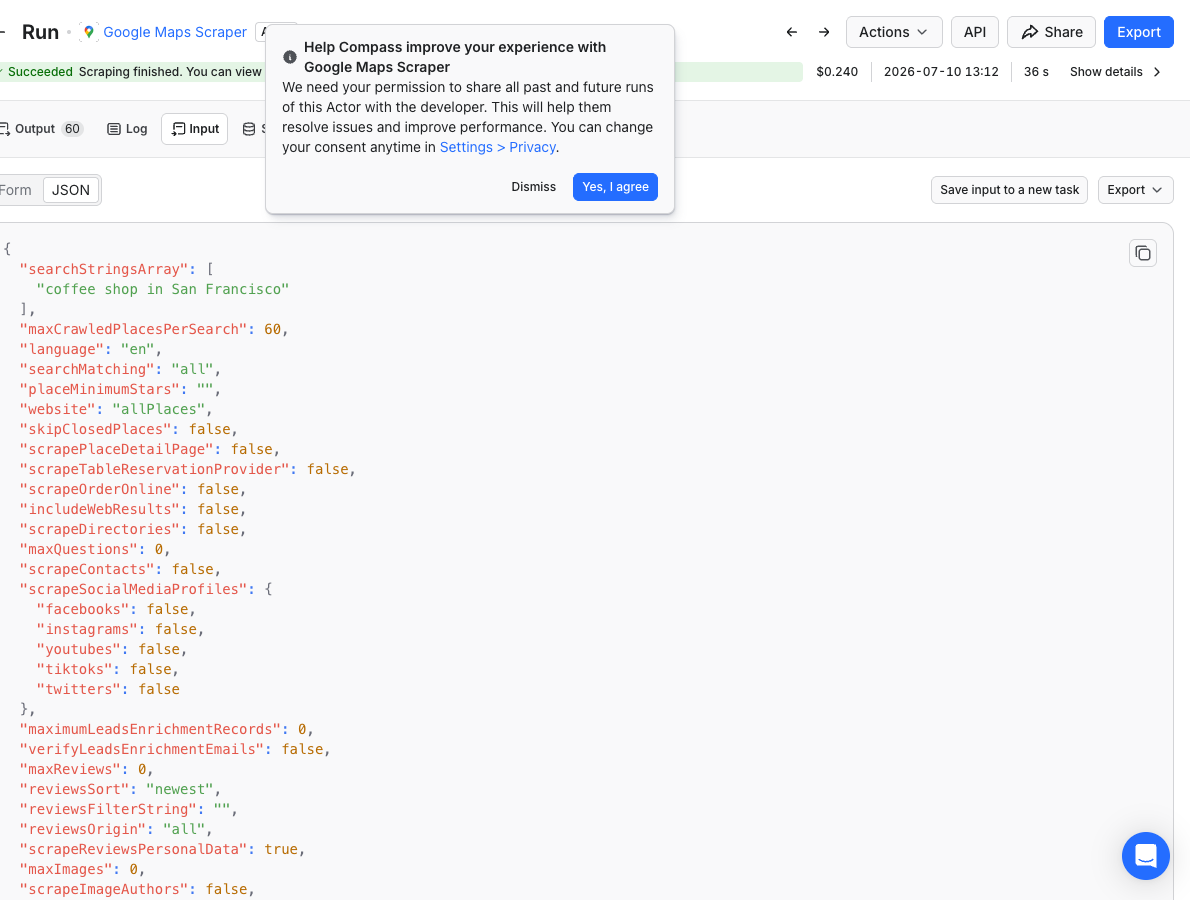
Task: Switch to the Output tab
Action: (40, 129)
